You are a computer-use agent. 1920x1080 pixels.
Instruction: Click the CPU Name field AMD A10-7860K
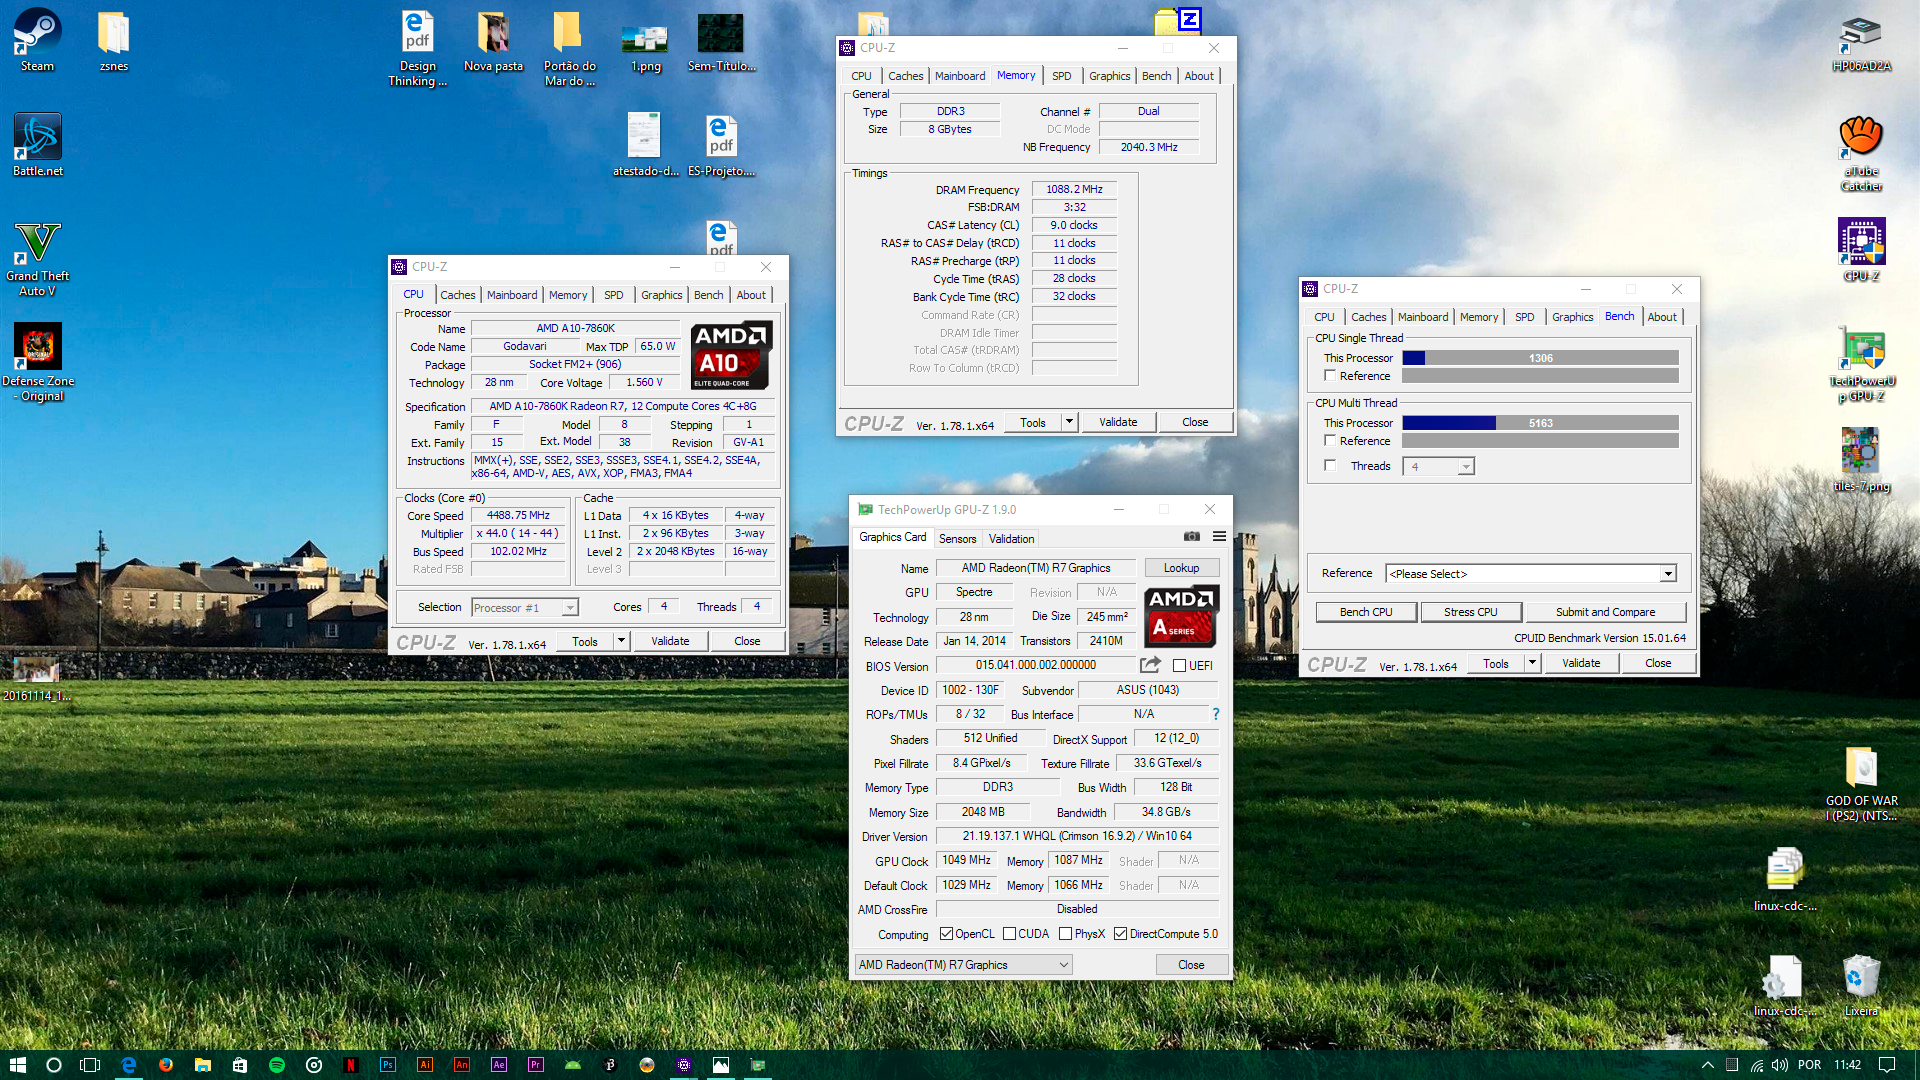pos(575,328)
